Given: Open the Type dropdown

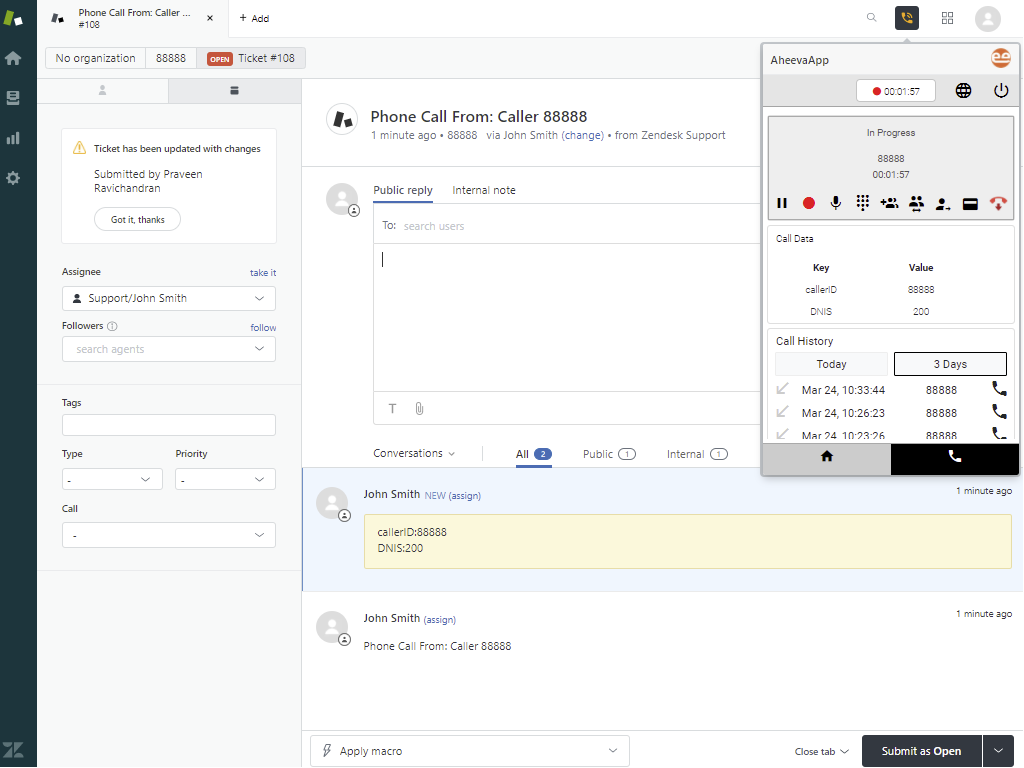Looking at the screenshot, I should [x=112, y=479].
